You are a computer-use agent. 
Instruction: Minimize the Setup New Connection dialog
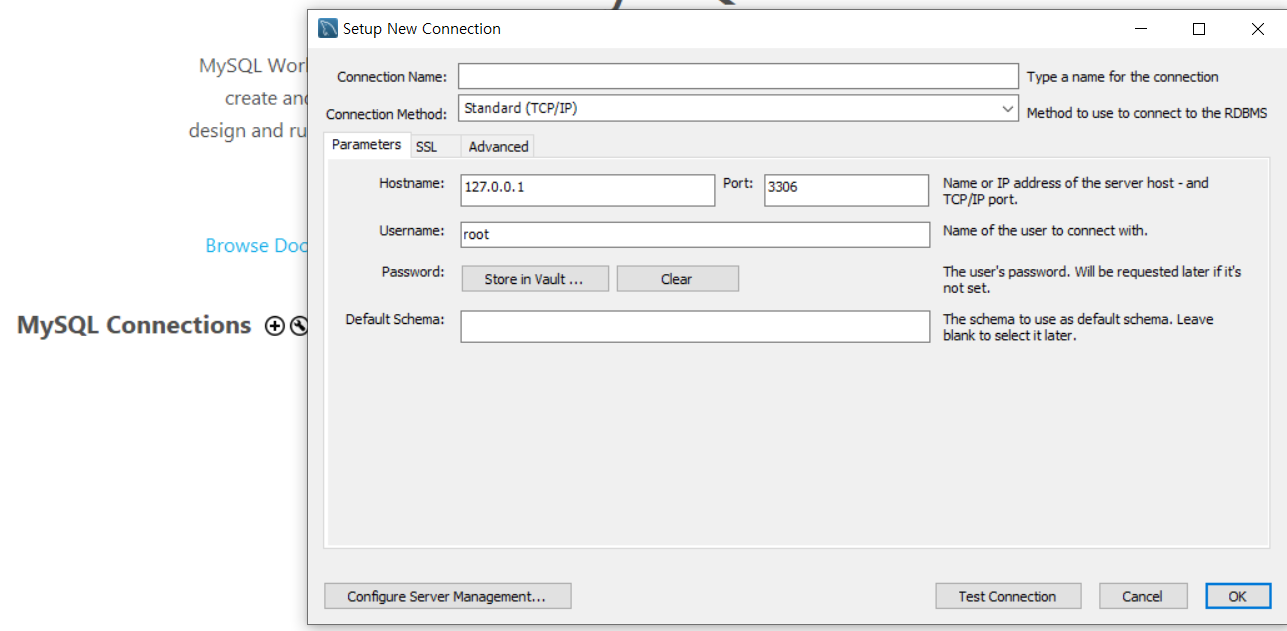pos(1140,29)
